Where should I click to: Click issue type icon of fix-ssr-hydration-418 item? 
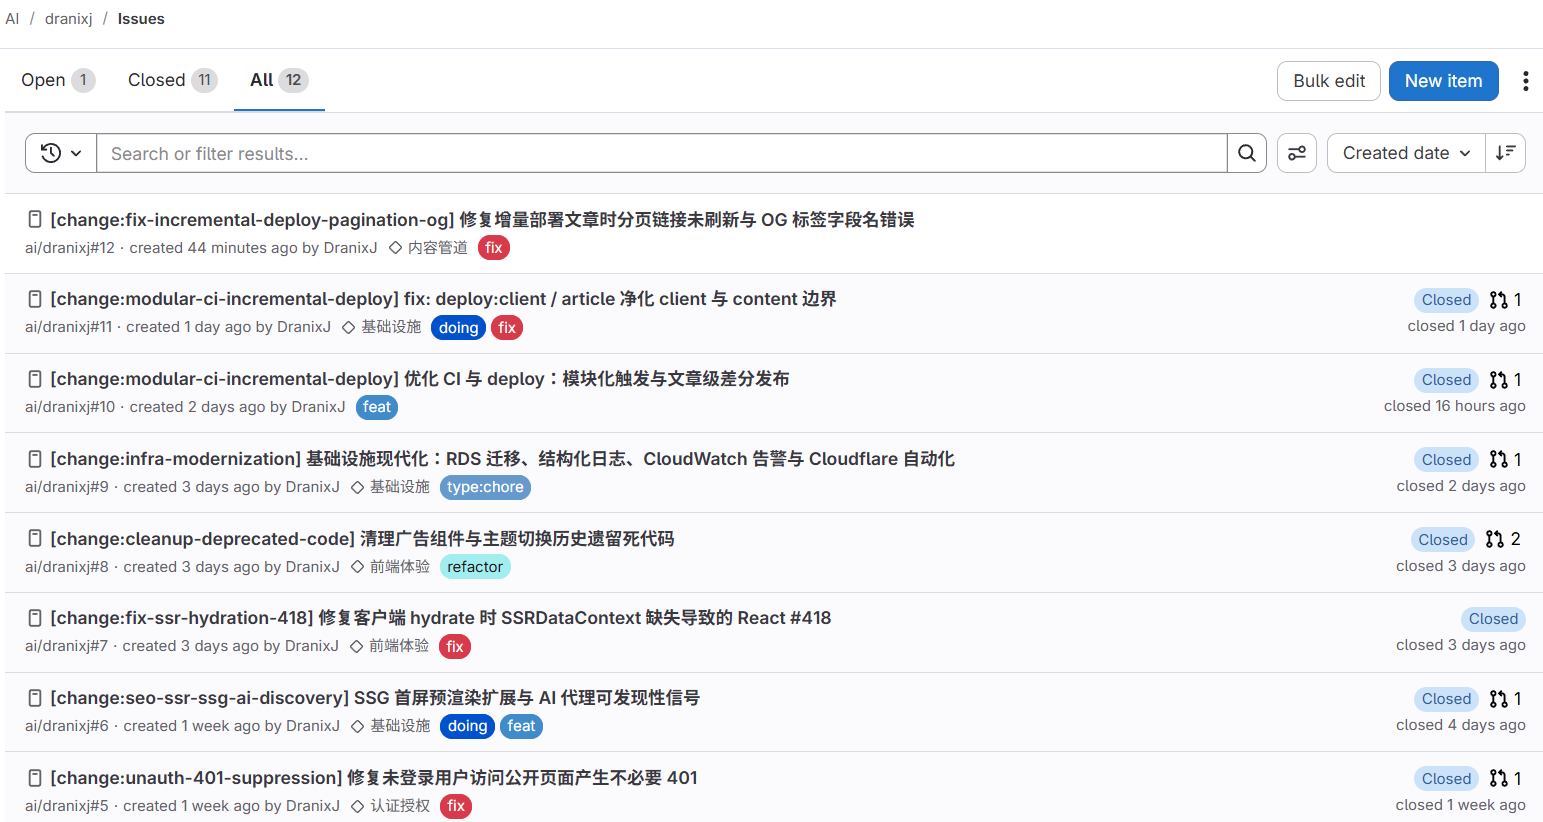click(35, 618)
